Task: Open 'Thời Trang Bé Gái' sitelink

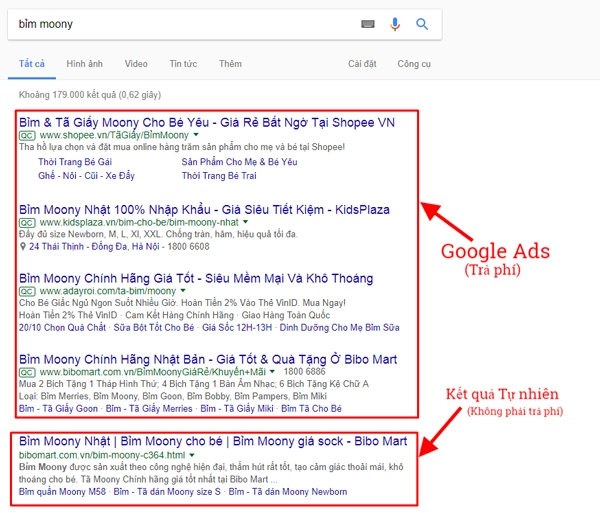Action: 75,162
